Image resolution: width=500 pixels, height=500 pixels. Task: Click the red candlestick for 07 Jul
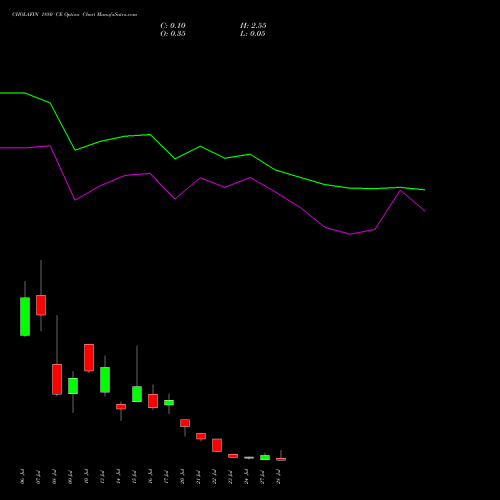[41, 305]
